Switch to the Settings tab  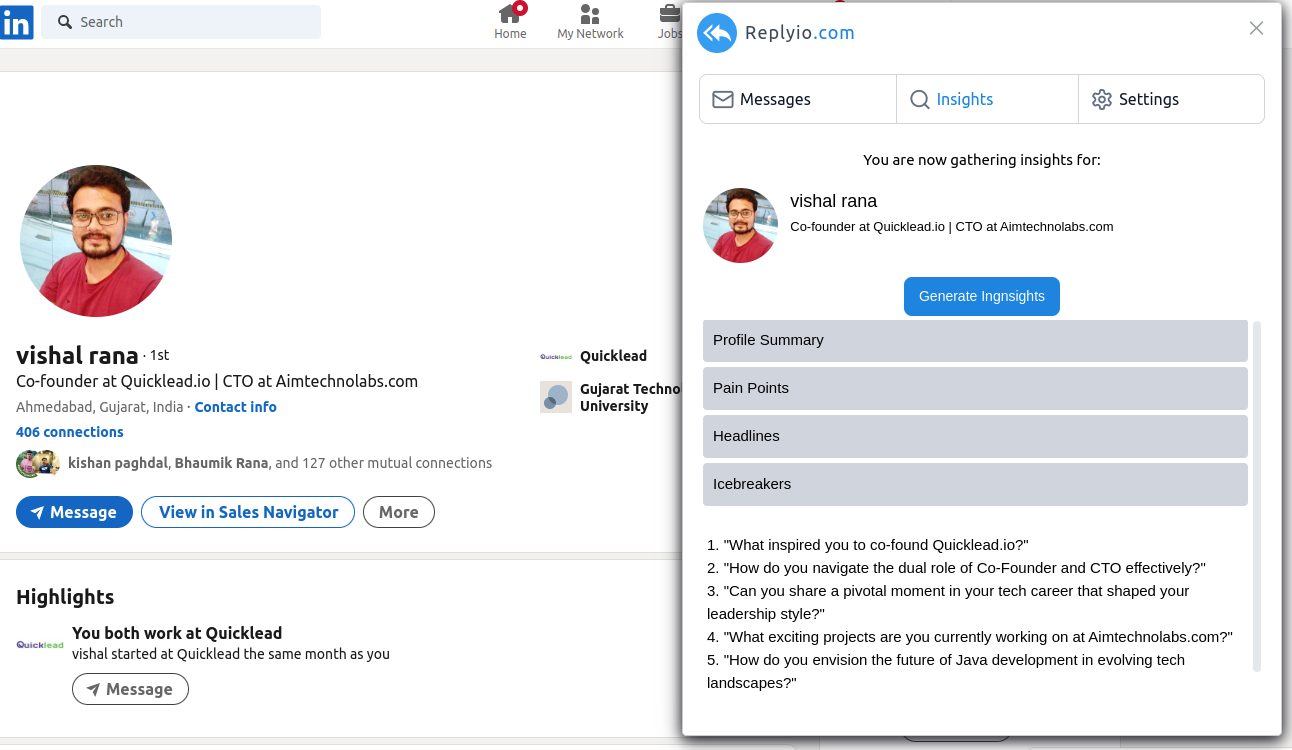tap(1171, 99)
